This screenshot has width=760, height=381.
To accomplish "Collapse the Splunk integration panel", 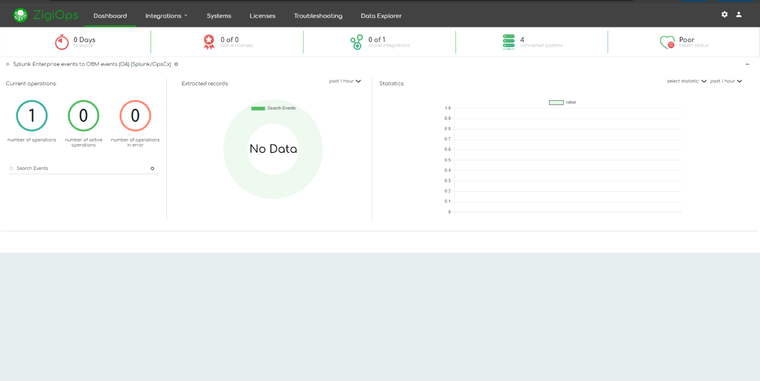I will (747, 64).
